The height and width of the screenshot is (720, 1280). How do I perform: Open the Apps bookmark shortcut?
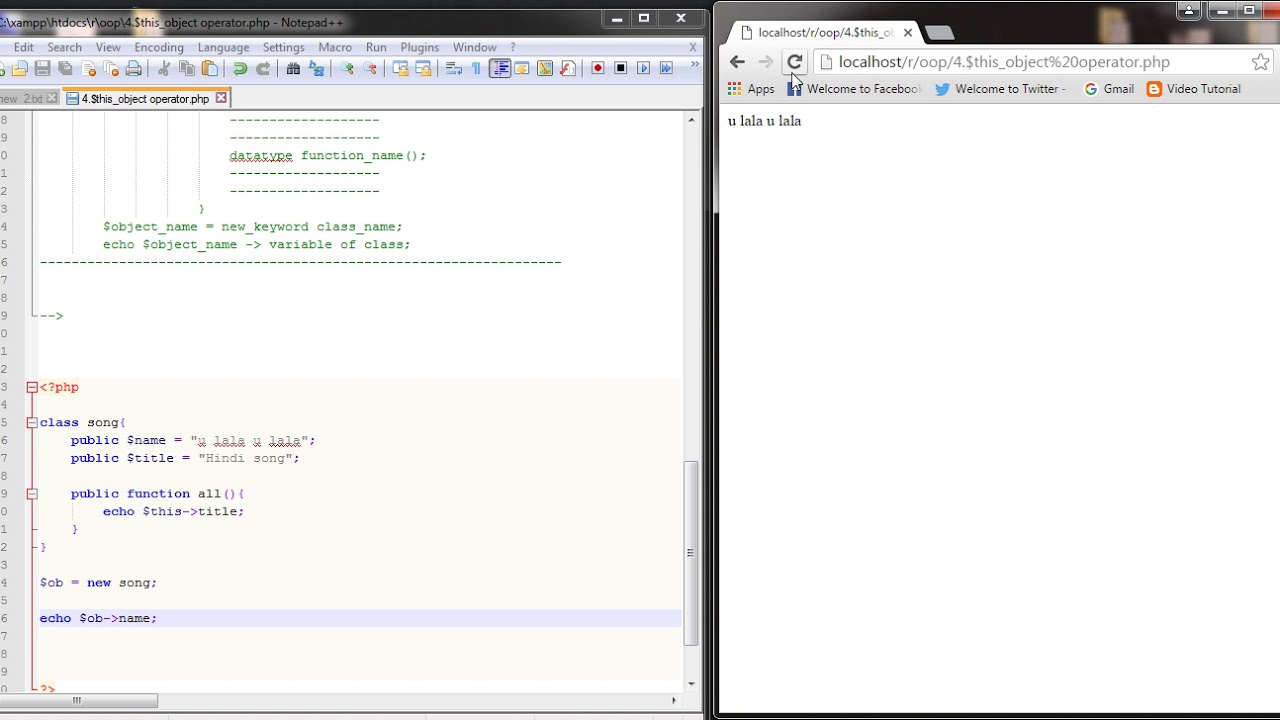[751, 89]
